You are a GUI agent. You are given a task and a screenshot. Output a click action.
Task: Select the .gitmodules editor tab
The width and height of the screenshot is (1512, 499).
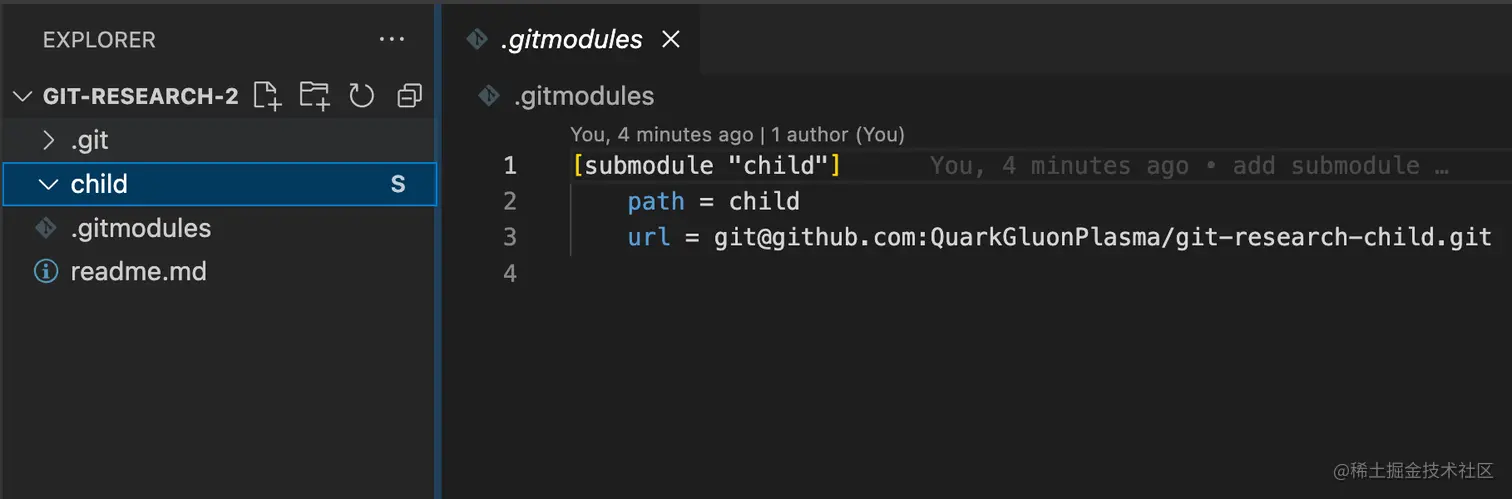pyautogui.click(x=571, y=39)
